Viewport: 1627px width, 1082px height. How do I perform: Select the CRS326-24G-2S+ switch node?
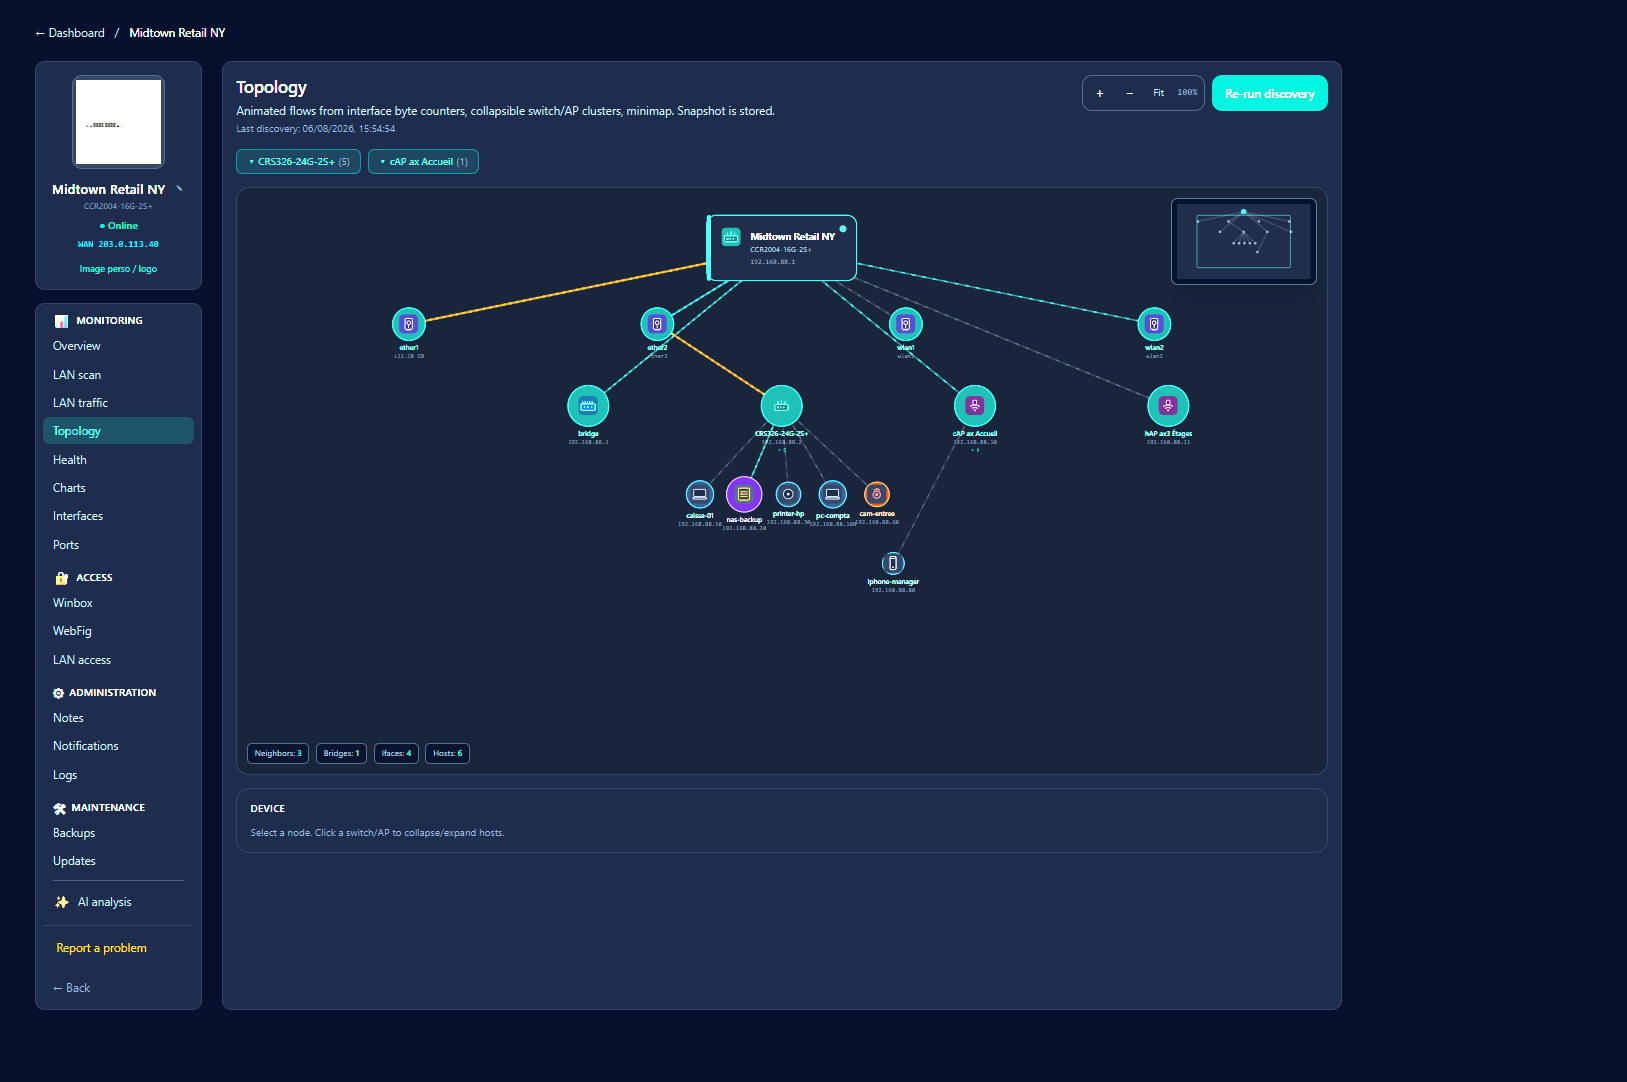click(x=781, y=406)
